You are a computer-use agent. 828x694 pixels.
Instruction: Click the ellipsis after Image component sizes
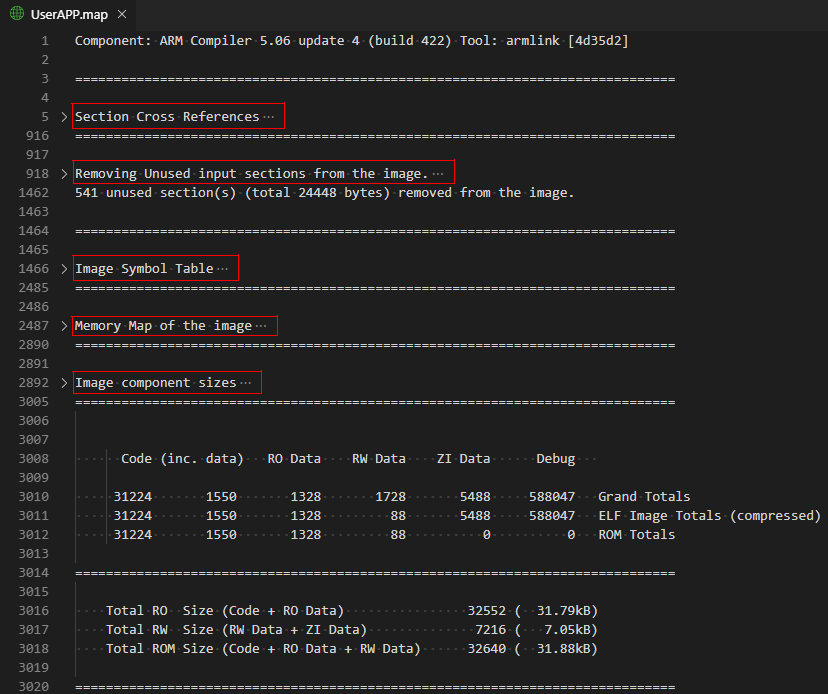pos(246,383)
